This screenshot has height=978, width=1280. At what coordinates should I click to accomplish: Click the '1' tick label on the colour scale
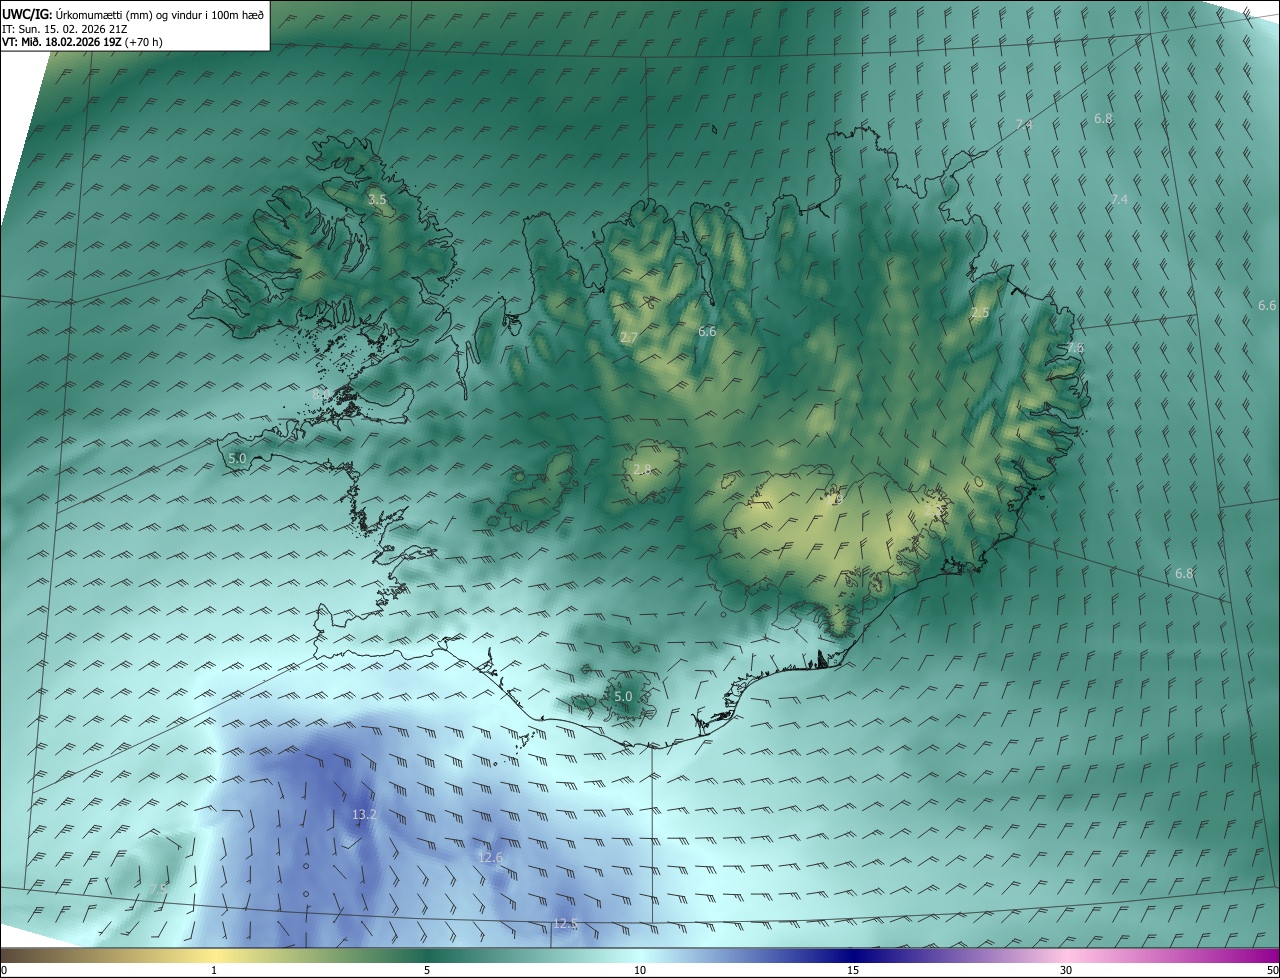click(x=214, y=970)
